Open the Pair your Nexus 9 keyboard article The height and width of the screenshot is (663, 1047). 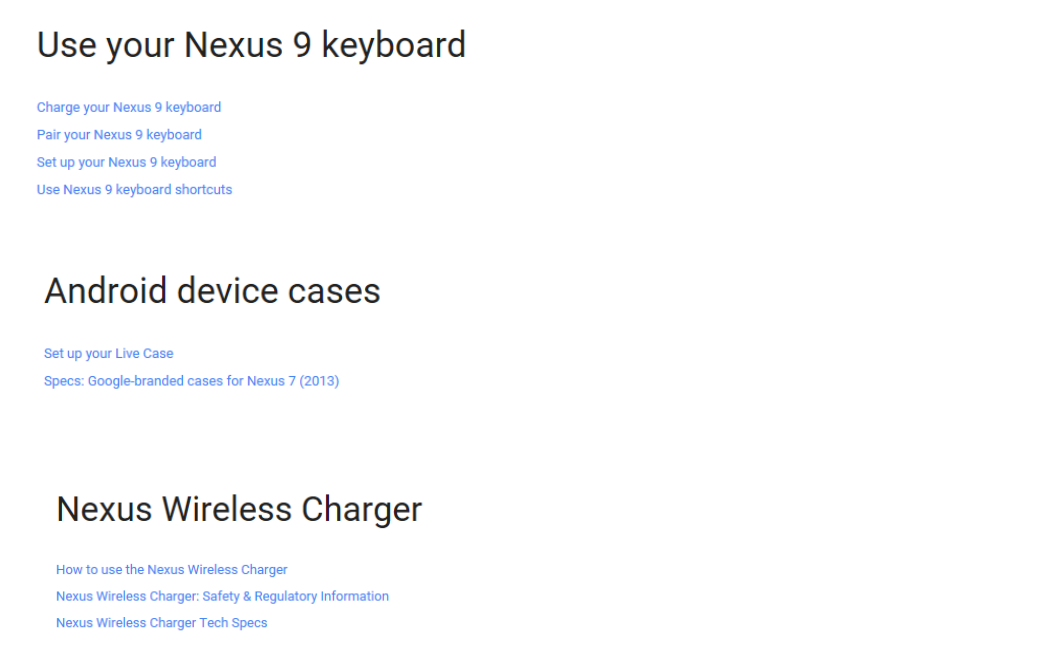tap(119, 135)
